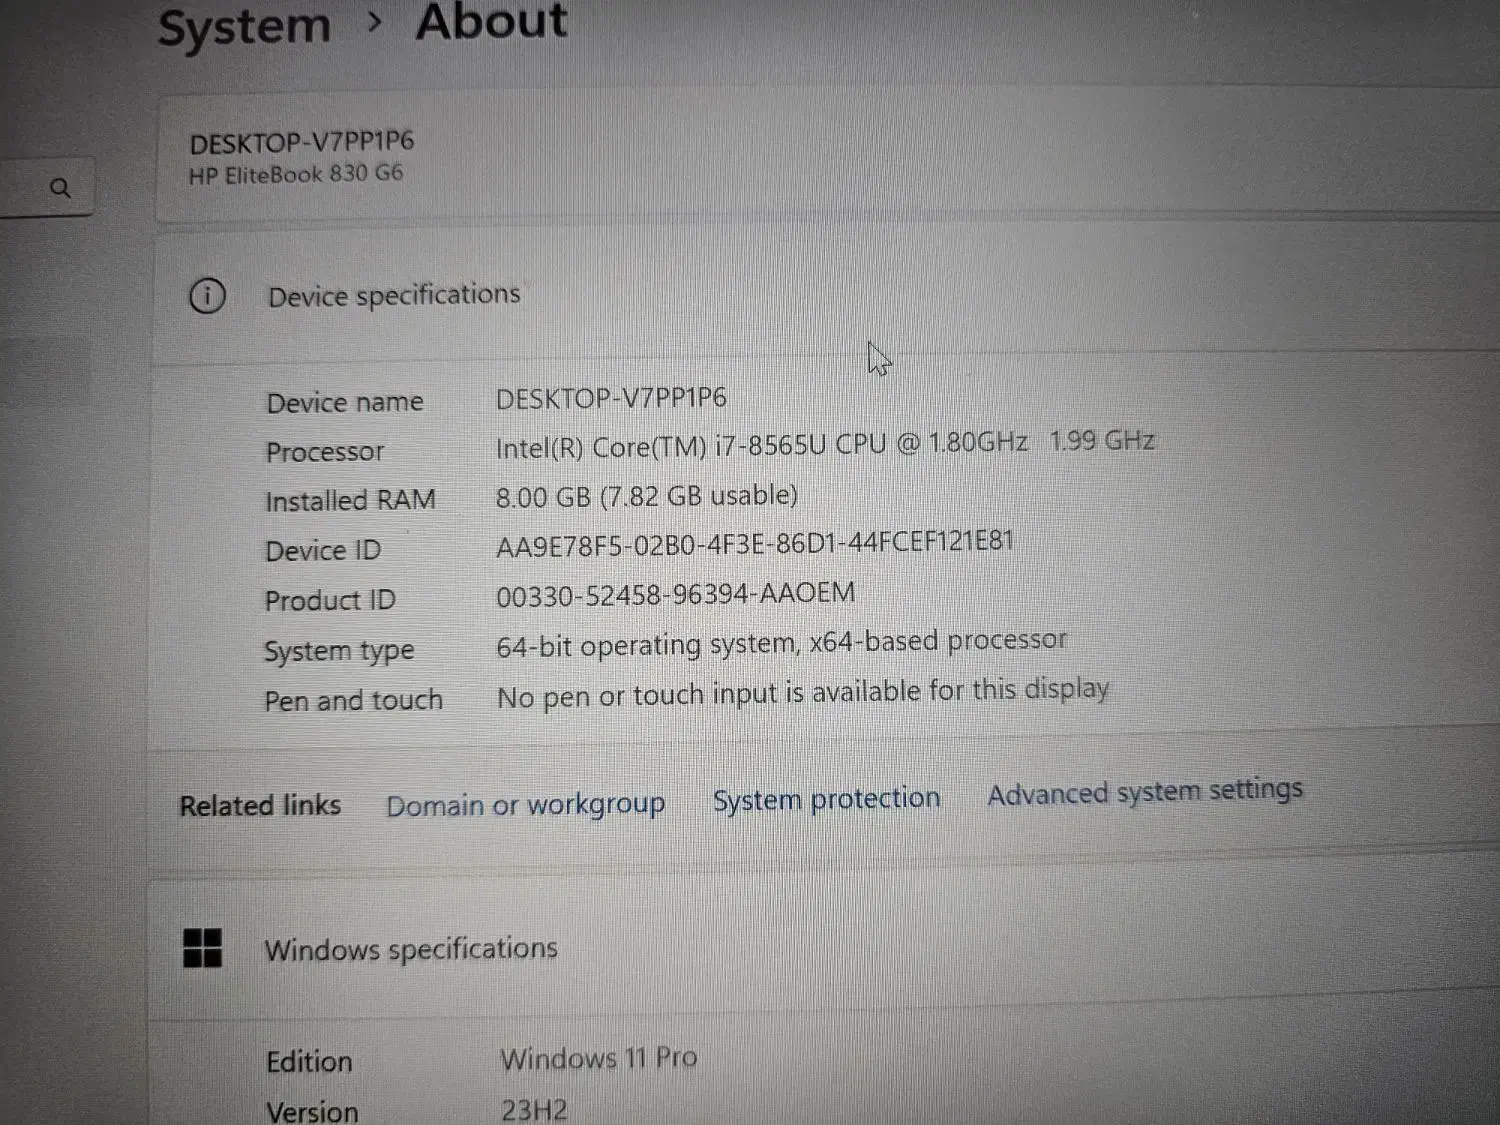Viewport: 1500px width, 1125px height.
Task: Click the 8.00 GB installed RAM value
Action: [647, 496]
